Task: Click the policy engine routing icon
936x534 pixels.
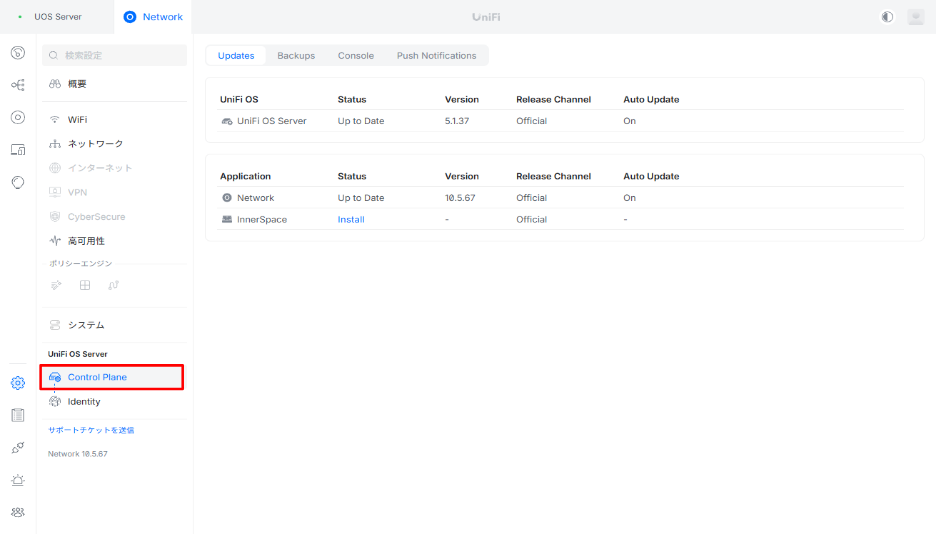Action: tap(113, 285)
